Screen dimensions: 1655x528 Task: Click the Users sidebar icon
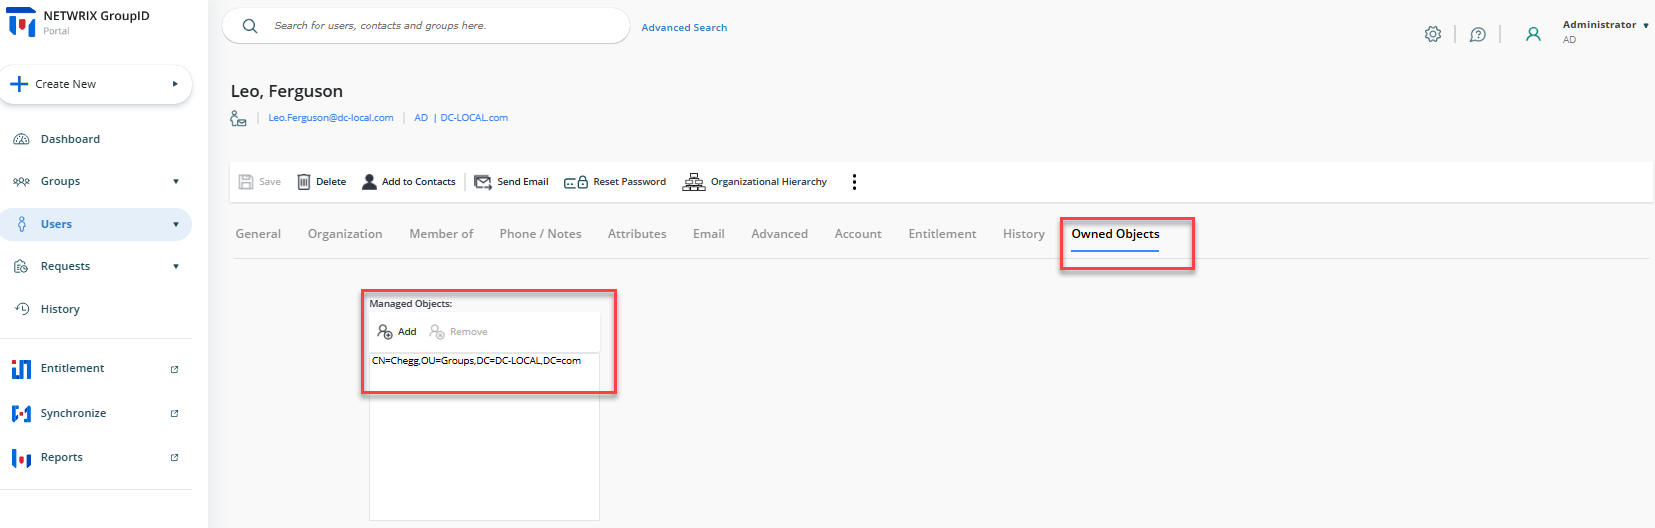(21, 224)
